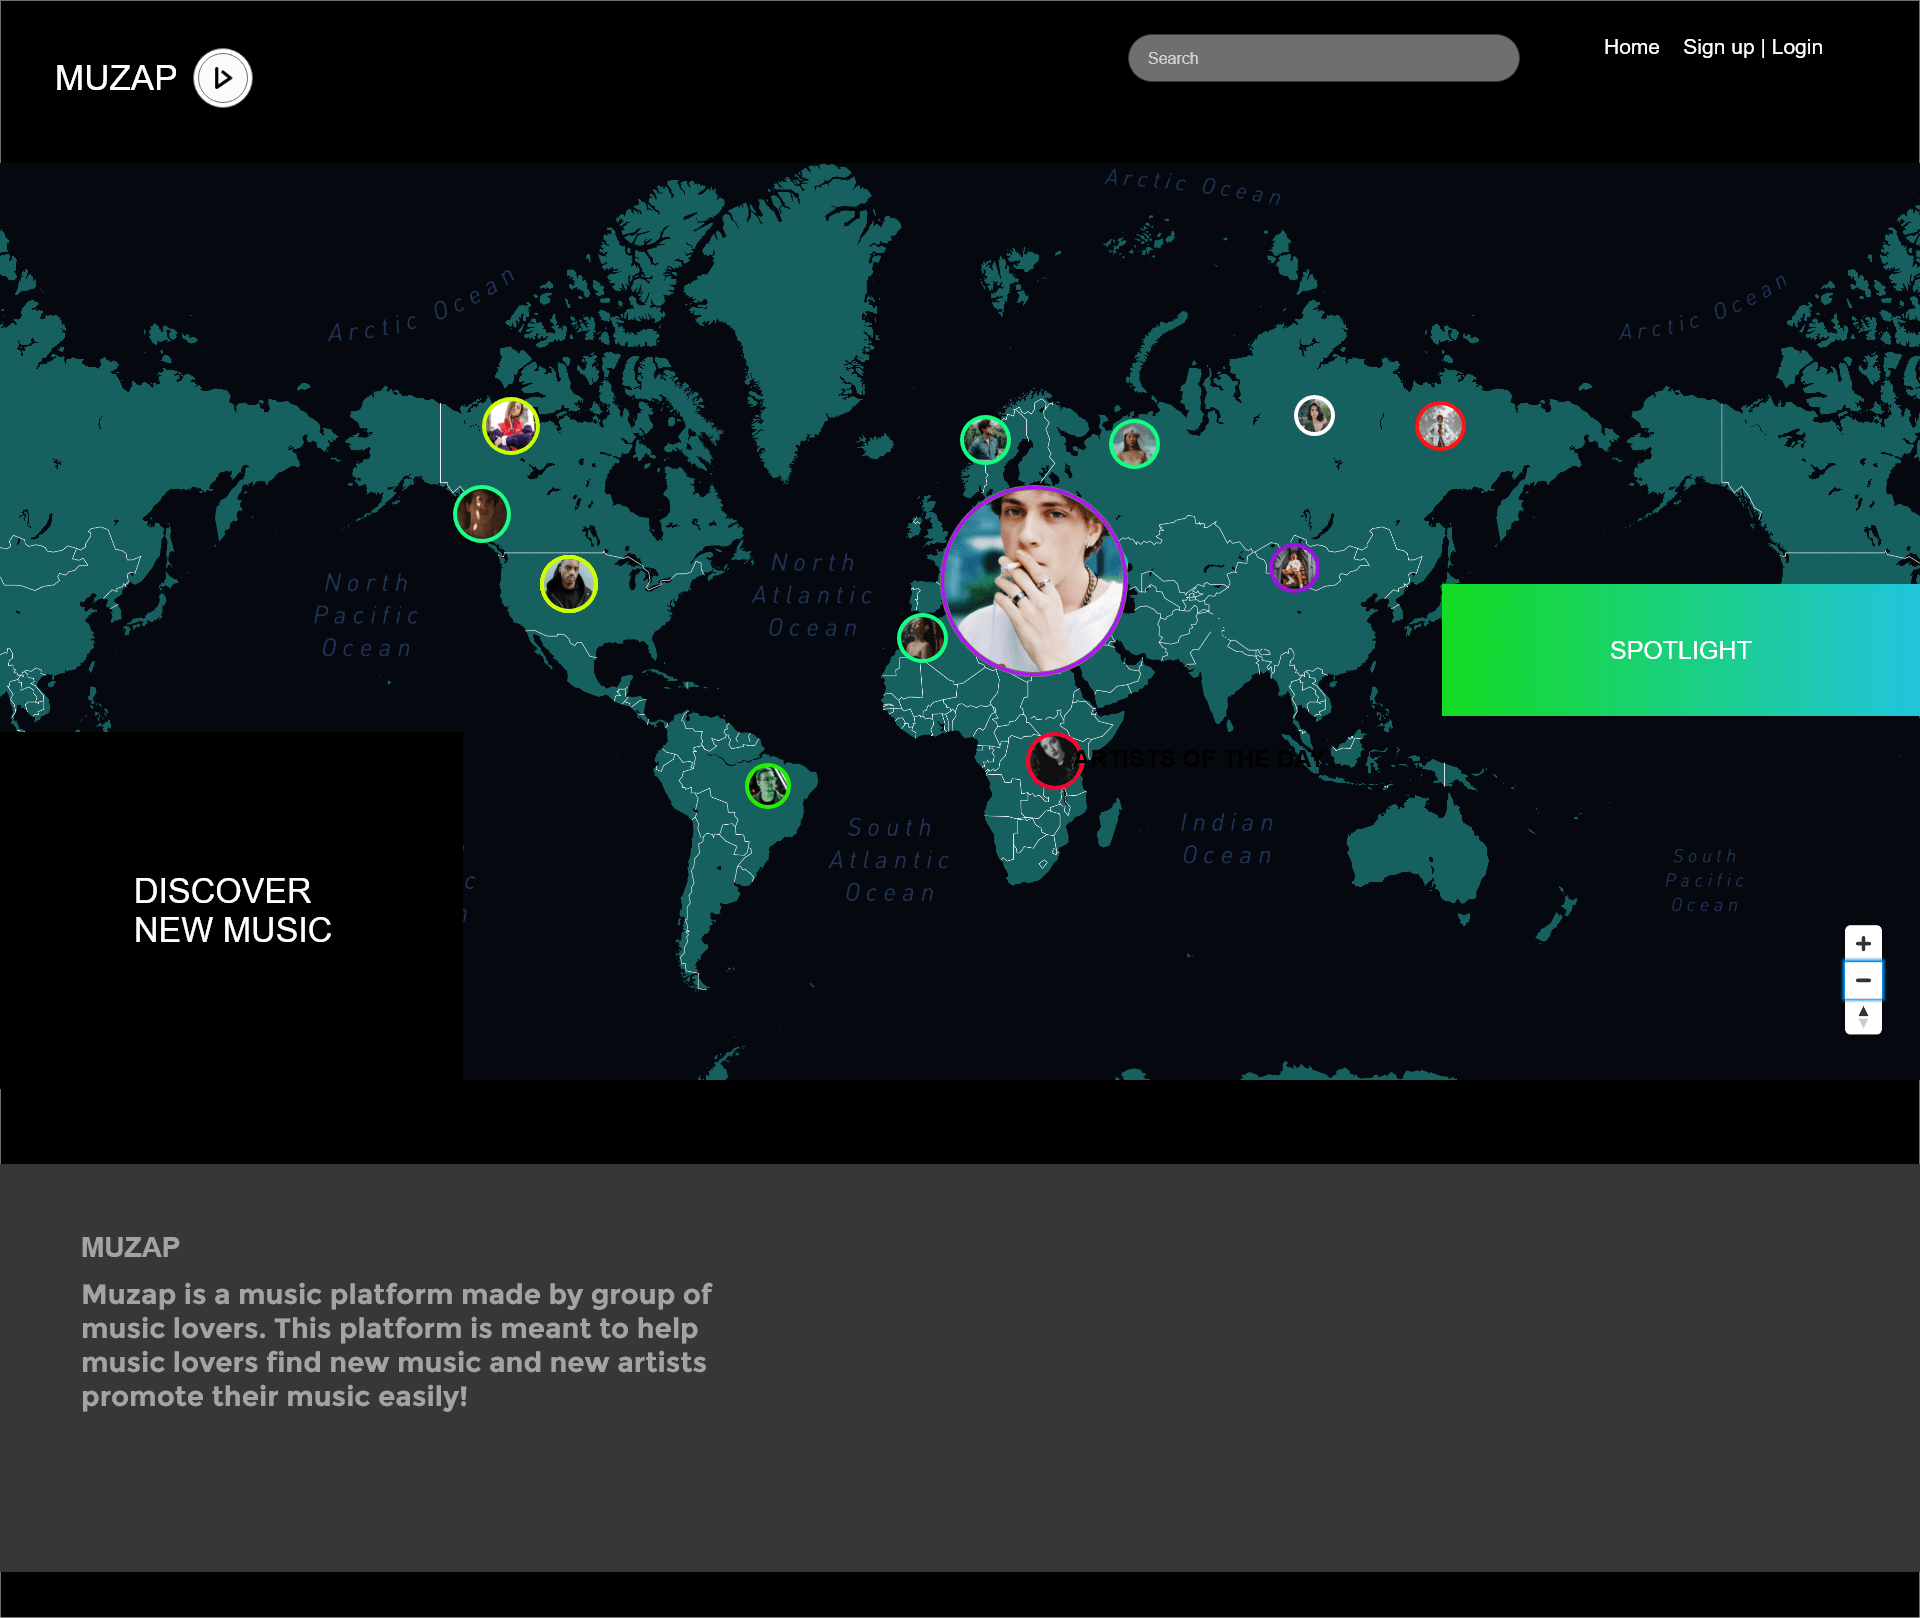Click the MUZAP play logo icon

pos(222,78)
